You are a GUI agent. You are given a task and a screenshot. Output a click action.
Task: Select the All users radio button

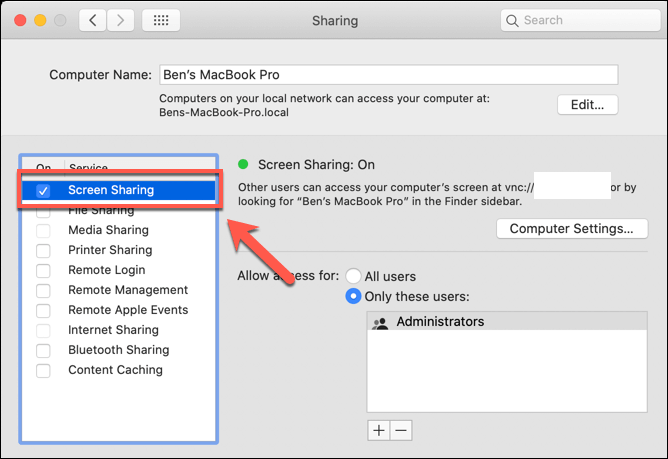pos(353,276)
